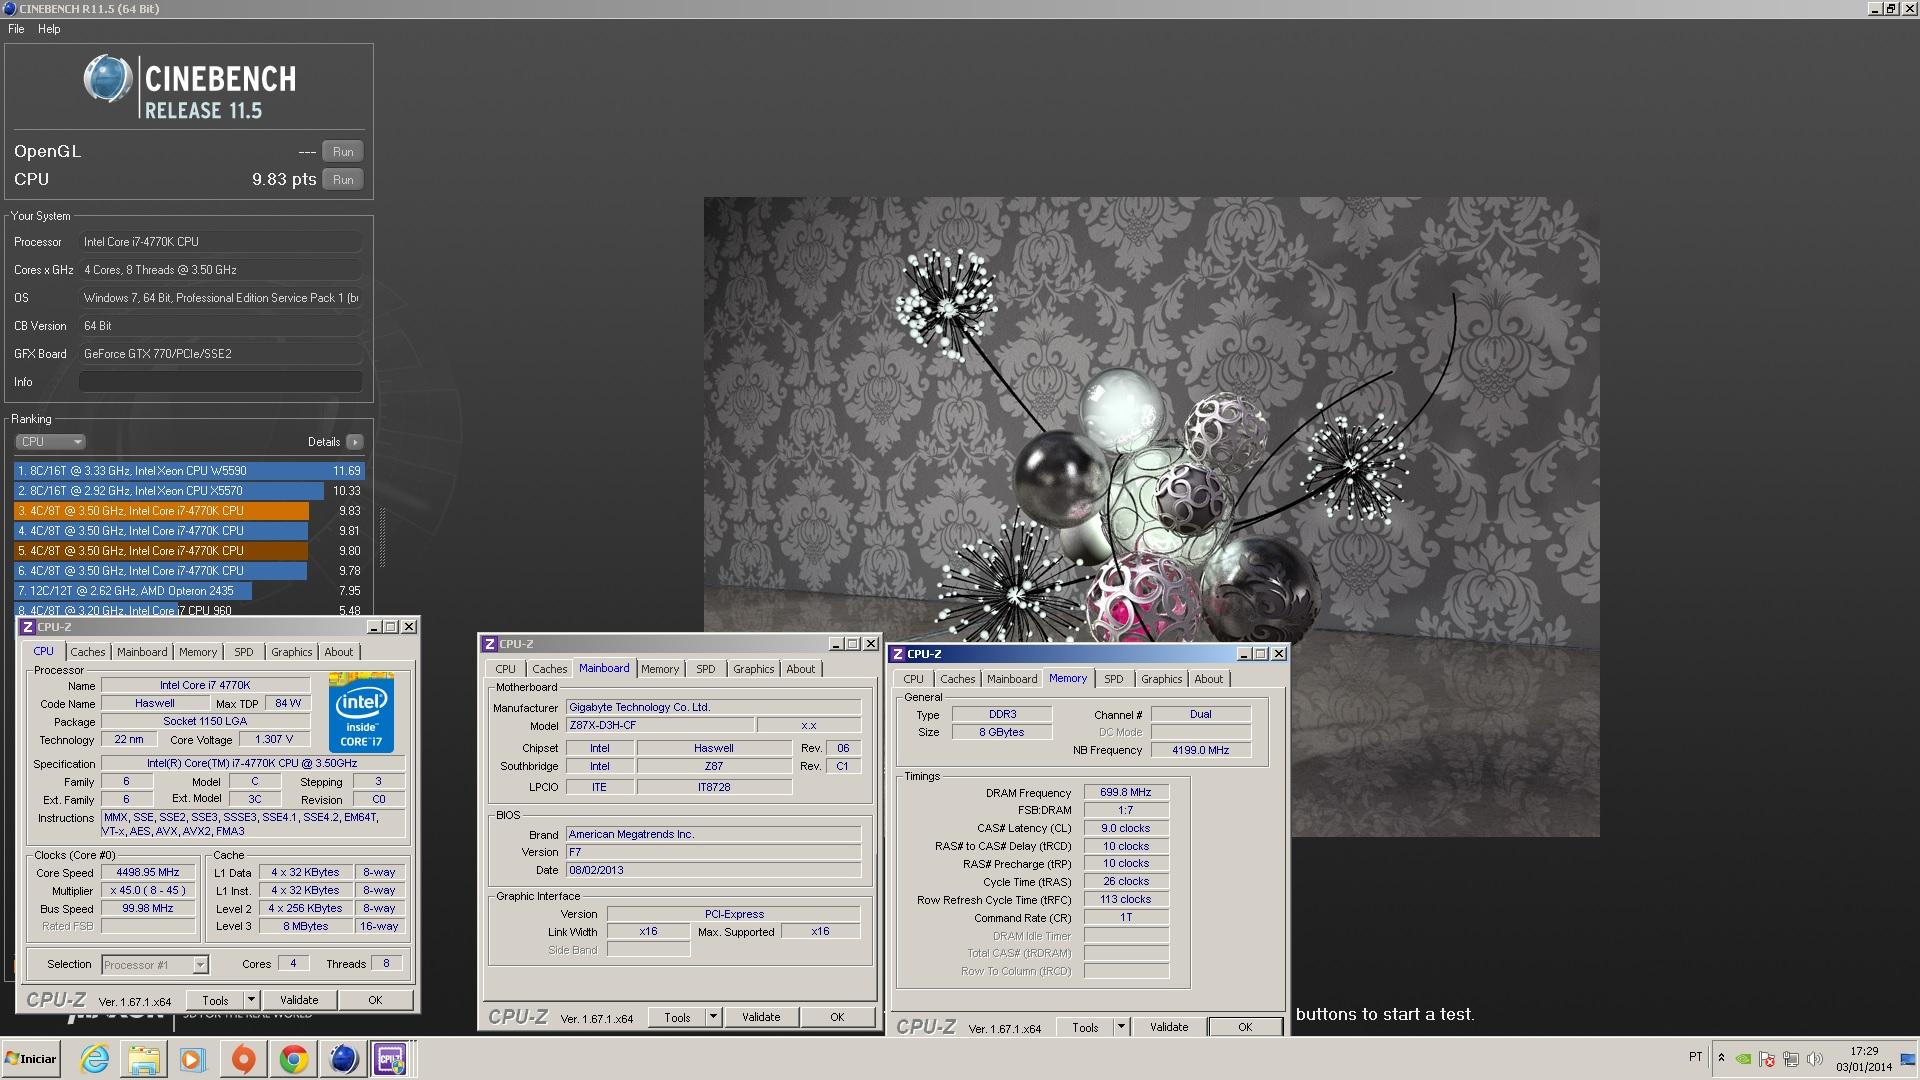Open SPD tab in CPU-Z CPU window
The width and height of the screenshot is (1920, 1080).
coord(244,652)
